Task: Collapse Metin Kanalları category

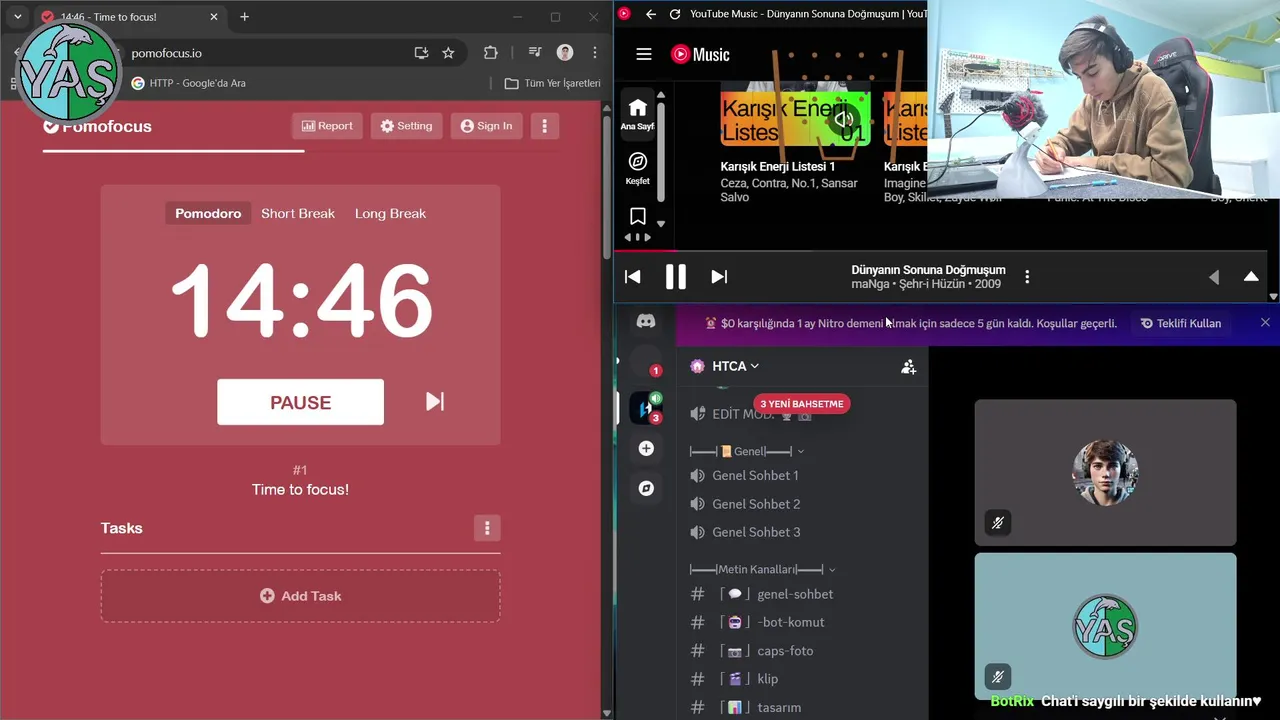Action: 762,569
